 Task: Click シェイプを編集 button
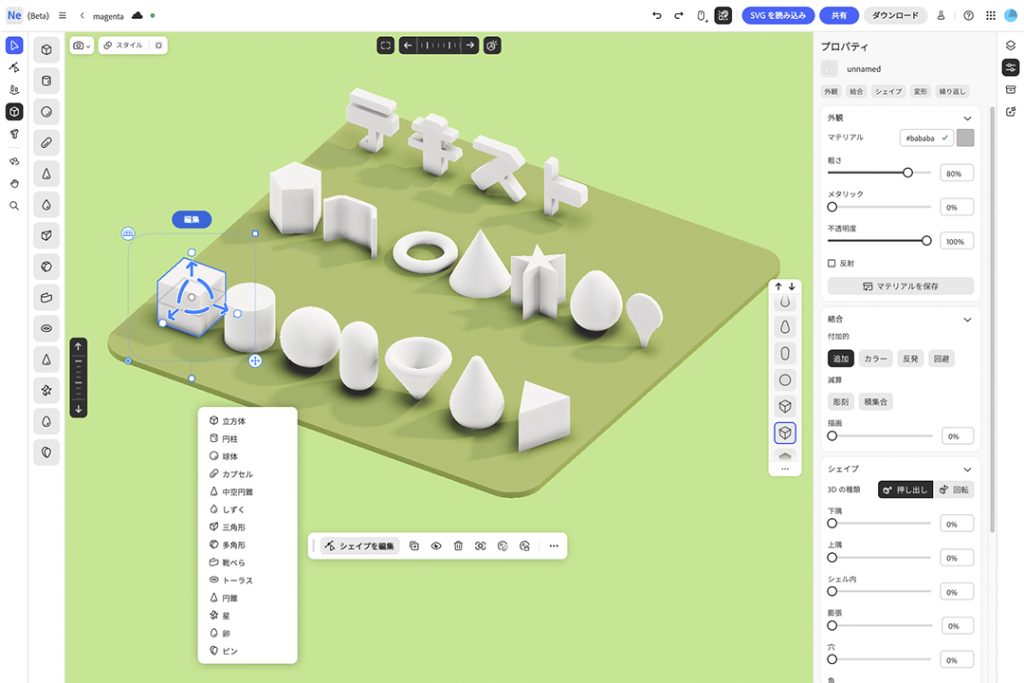click(x=360, y=546)
